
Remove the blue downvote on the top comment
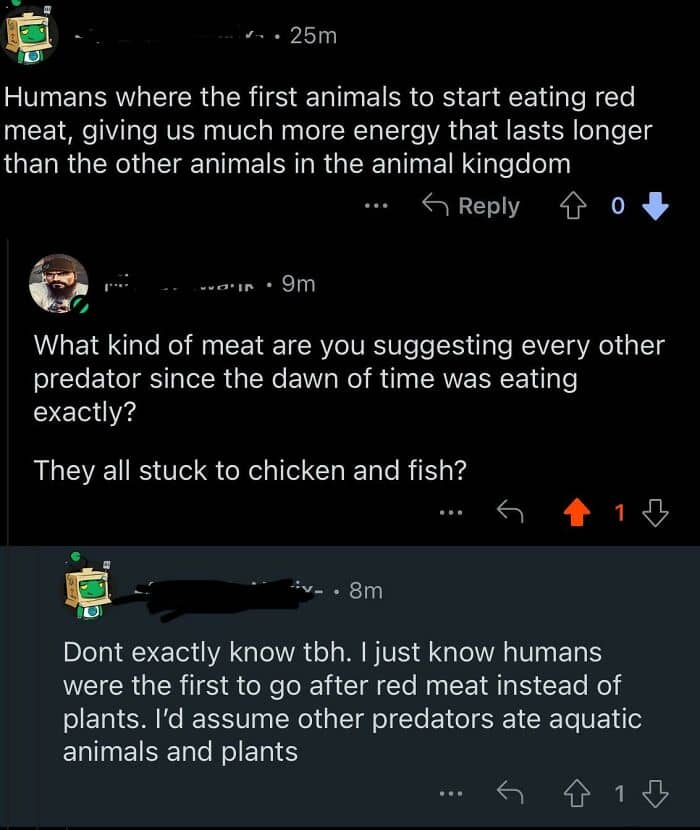click(x=654, y=206)
